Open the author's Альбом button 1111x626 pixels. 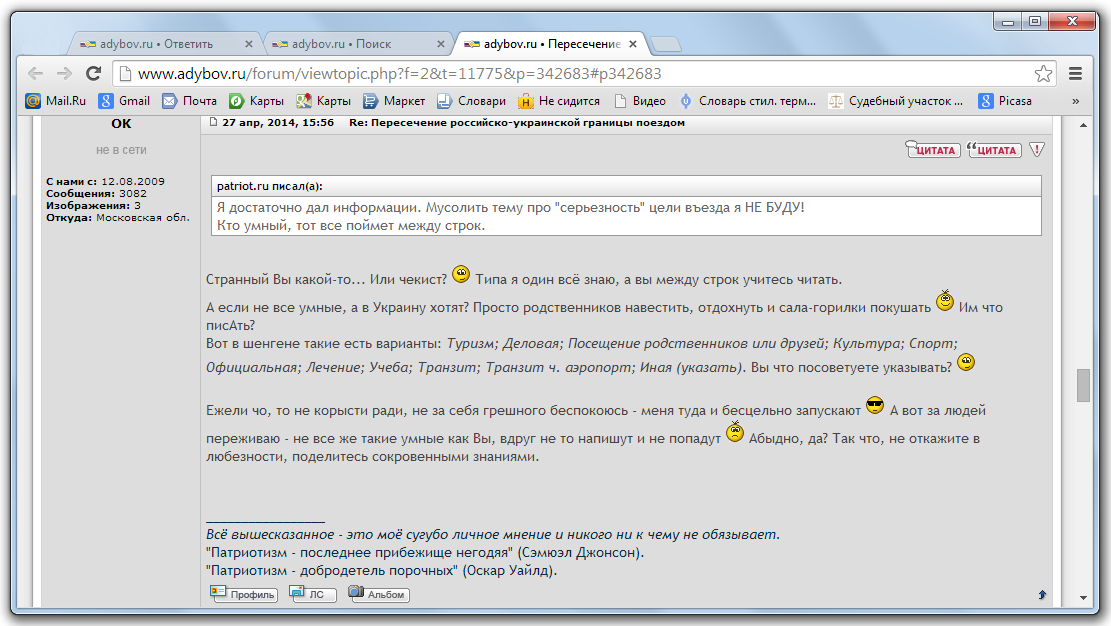click(378, 594)
